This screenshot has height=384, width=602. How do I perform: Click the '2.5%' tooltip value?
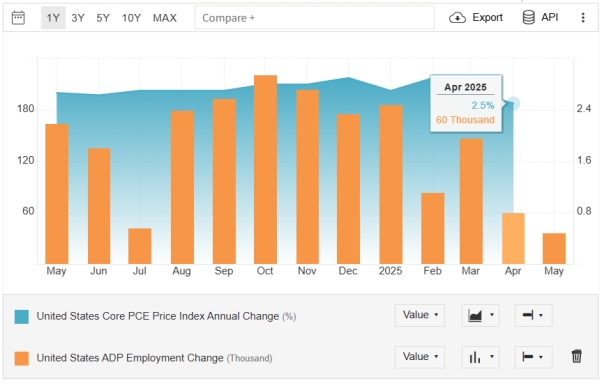483,105
